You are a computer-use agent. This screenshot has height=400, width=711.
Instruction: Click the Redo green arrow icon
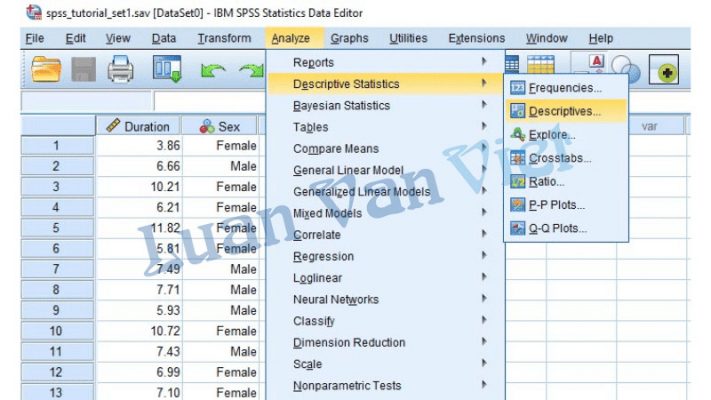(x=251, y=70)
